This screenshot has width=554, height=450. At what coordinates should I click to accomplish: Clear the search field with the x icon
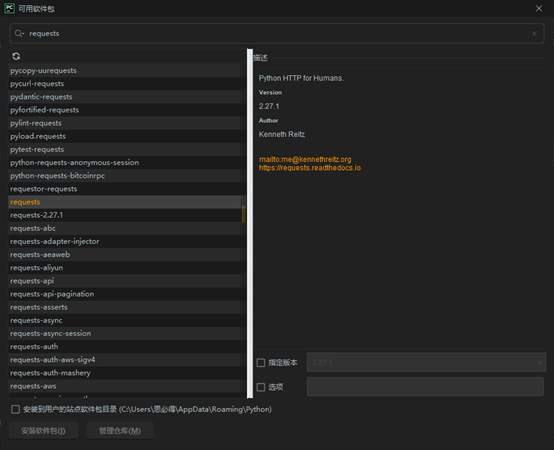point(534,34)
